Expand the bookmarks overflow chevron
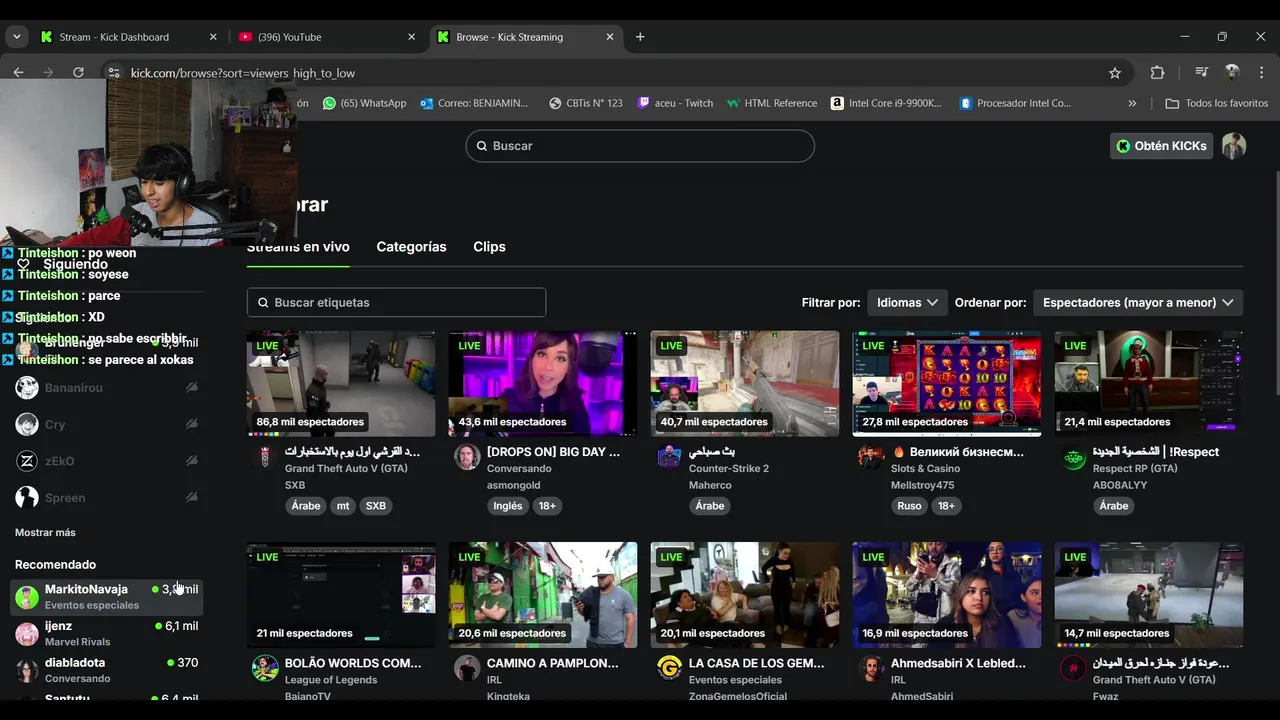The width and height of the screenshot is (1280, 720). 1132,103
